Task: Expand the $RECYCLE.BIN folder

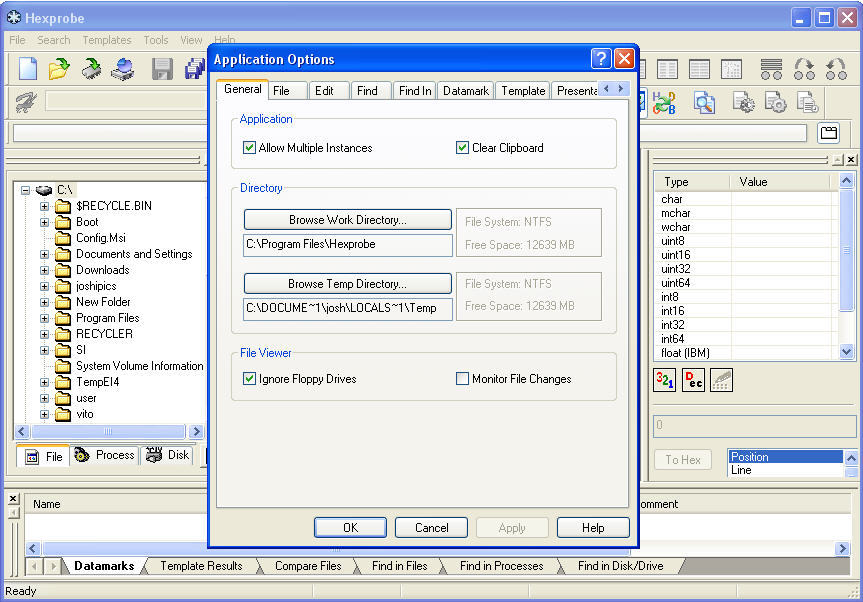Action: (x=45, y=206)
